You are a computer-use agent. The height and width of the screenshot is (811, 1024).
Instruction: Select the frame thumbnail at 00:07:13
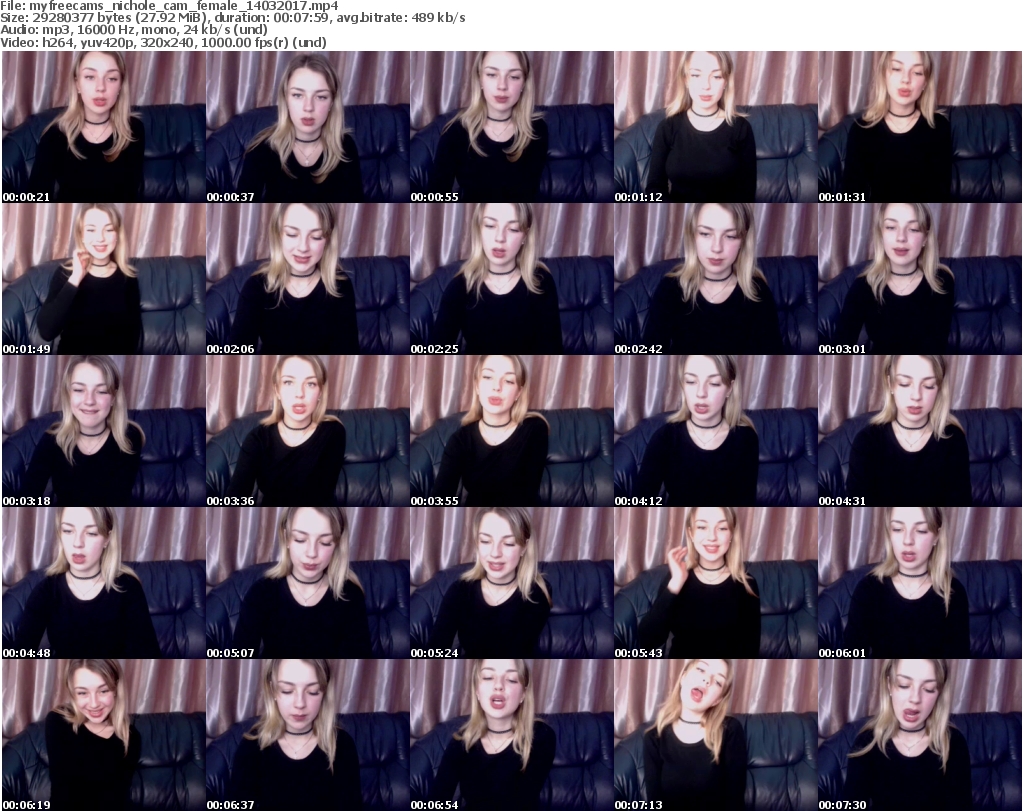716,735
